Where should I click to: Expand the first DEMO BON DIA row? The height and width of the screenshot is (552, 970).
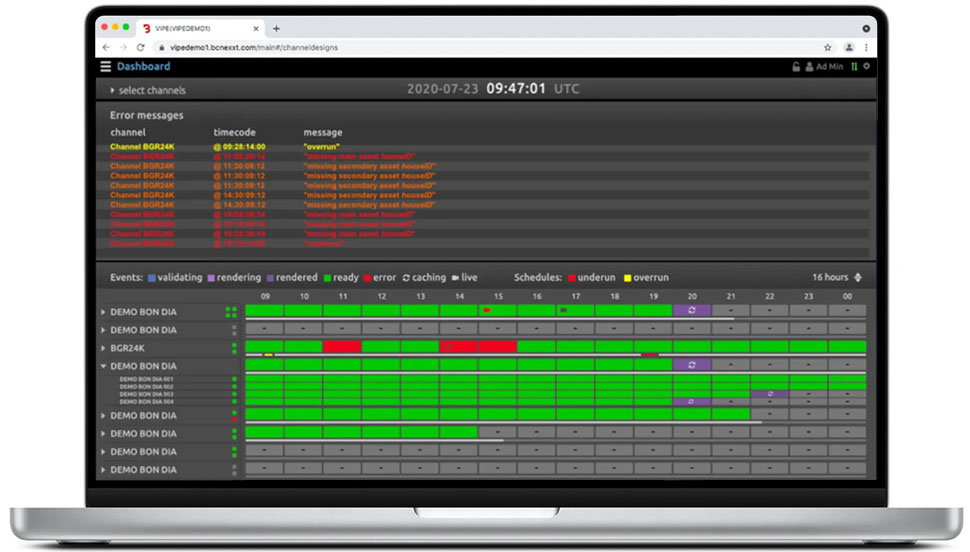click(x=103, y=312)
